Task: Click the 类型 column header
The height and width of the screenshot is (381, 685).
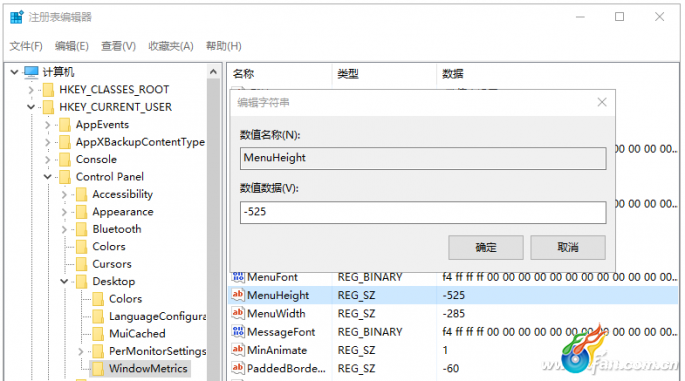Action: click(x=348, y=74)
